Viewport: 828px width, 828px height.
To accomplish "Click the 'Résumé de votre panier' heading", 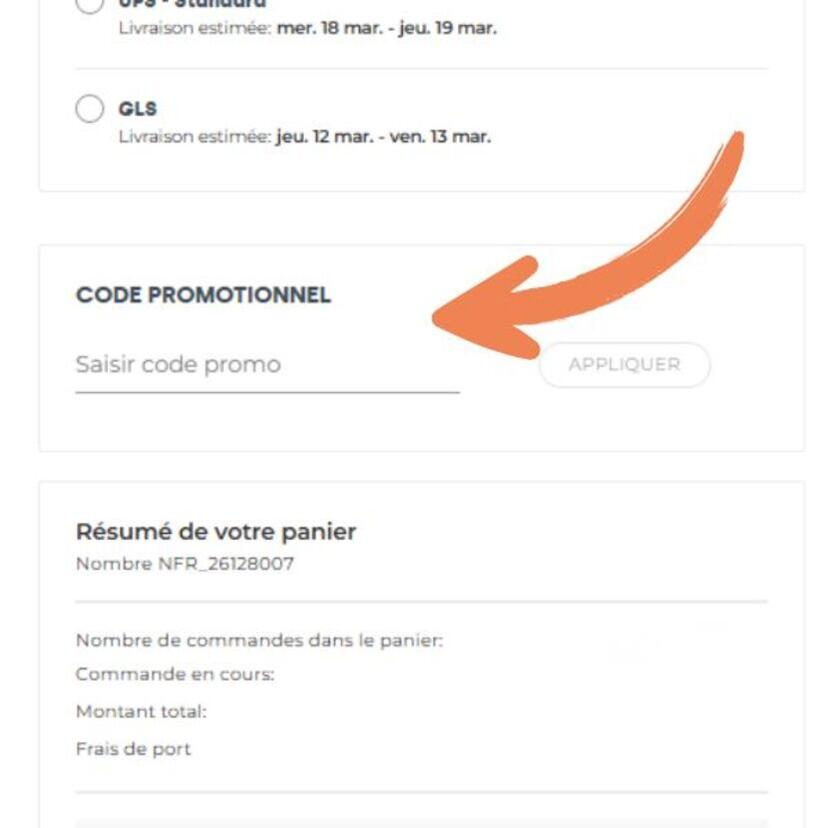I will click(216, 532).
